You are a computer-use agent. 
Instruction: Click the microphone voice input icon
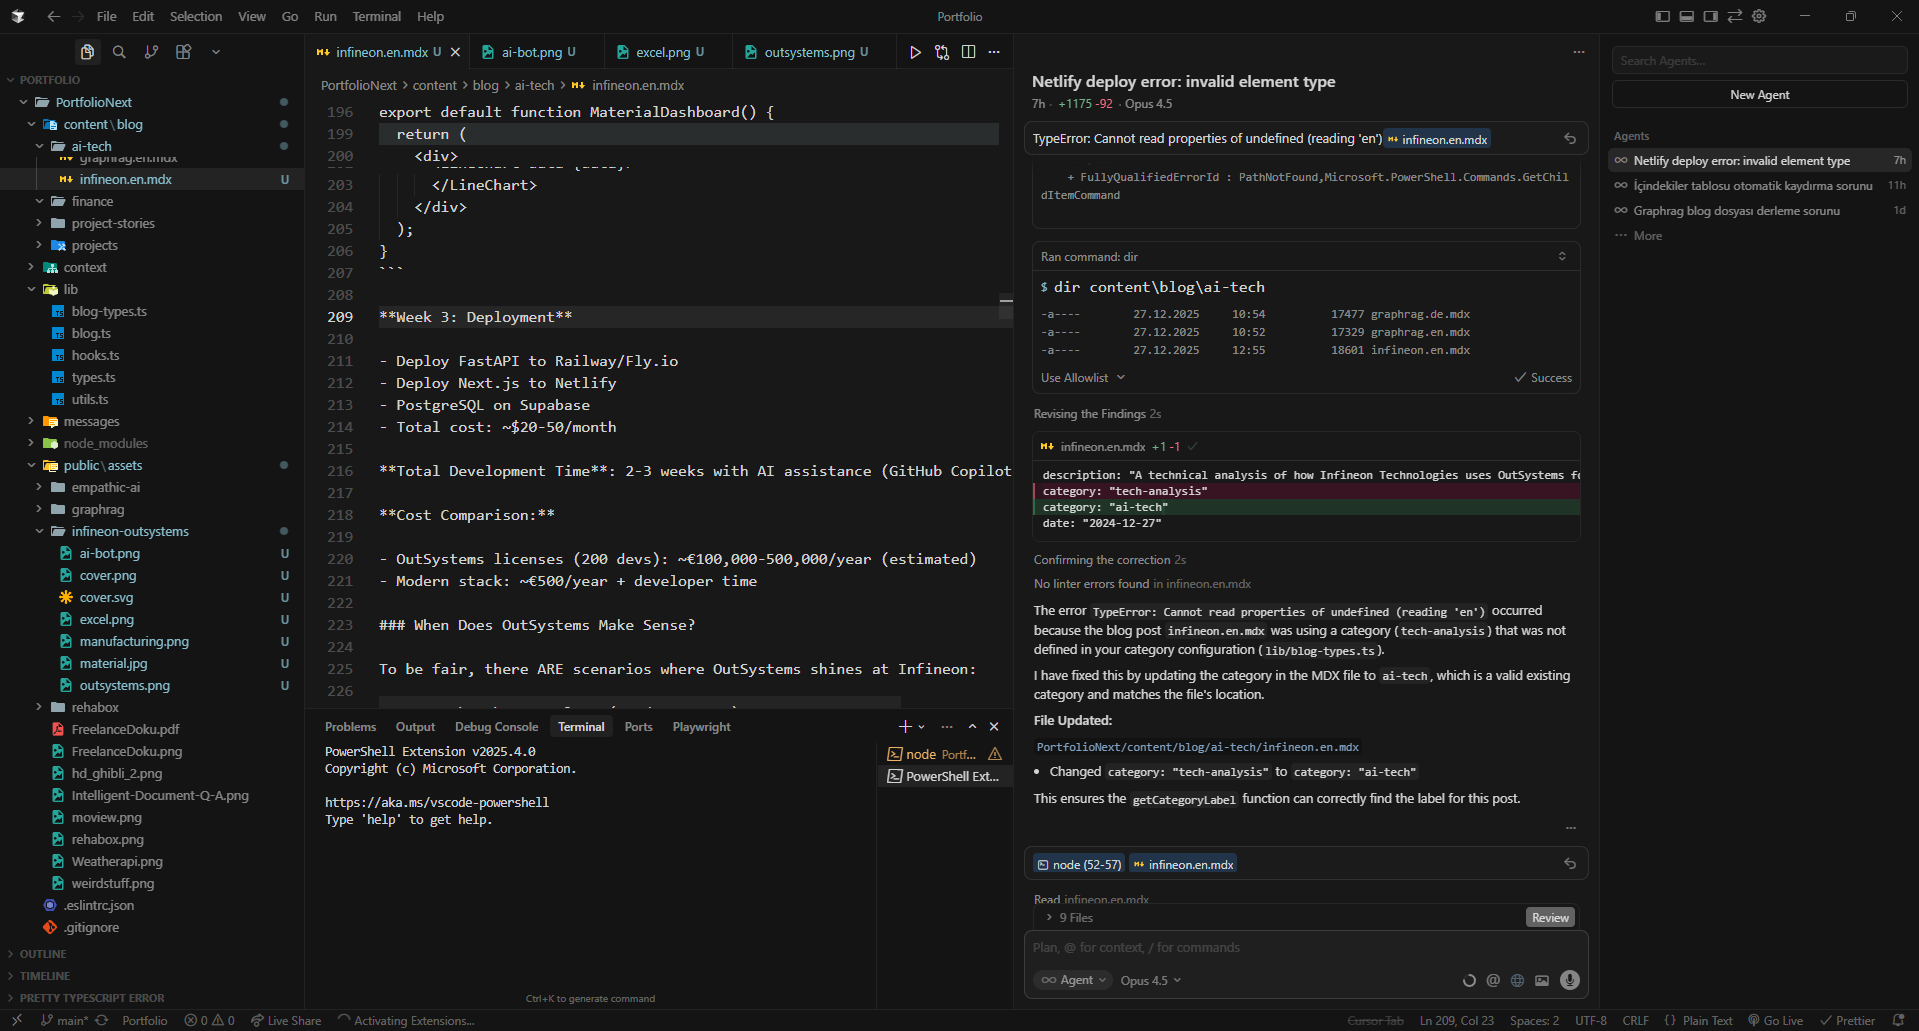pos(1569,980)
